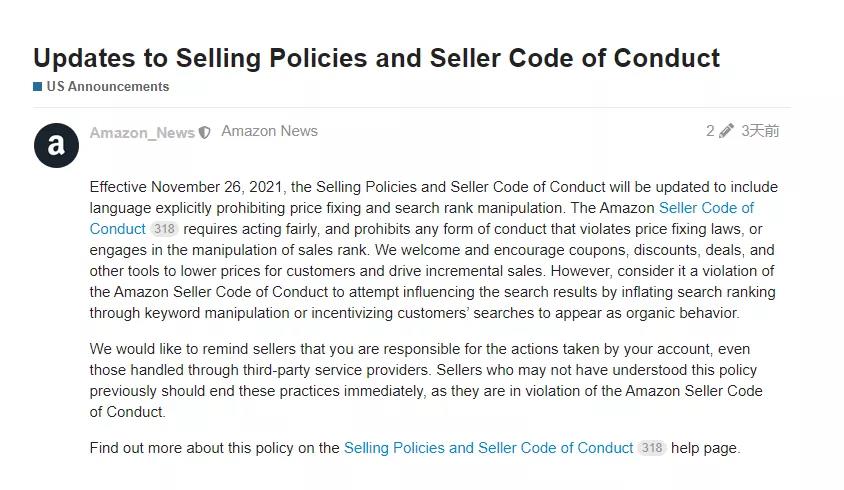Image resolution: width=844 pixels, height=490 pixels.
Task: Open Selling Policies and Seller Code of Conduct help page link
Action: pyautogui.click(x=488, y=448)
